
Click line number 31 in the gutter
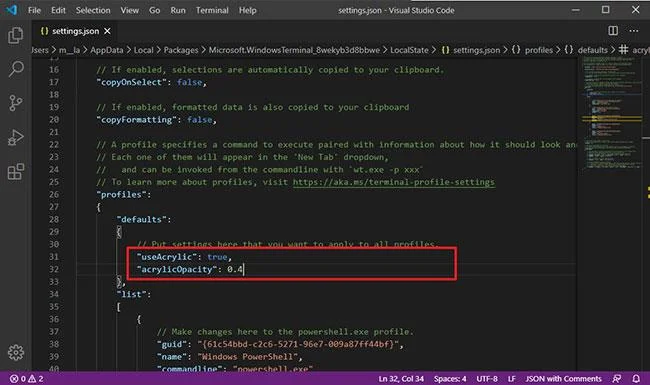click(54, 257)
